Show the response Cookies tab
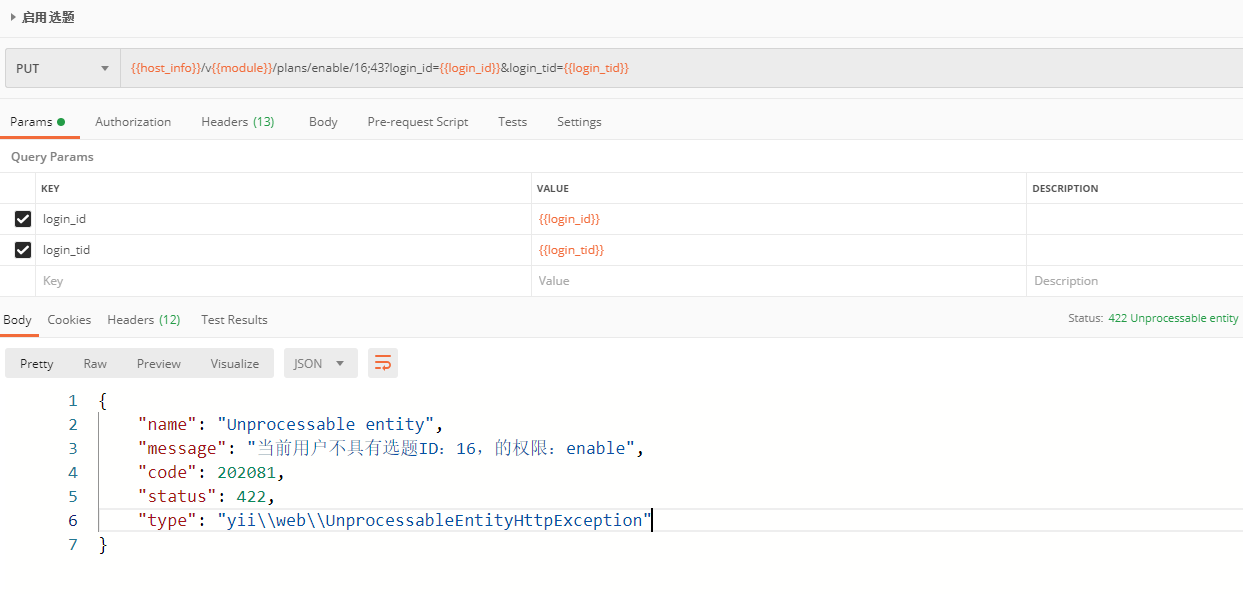 click(x=69, y=320)
